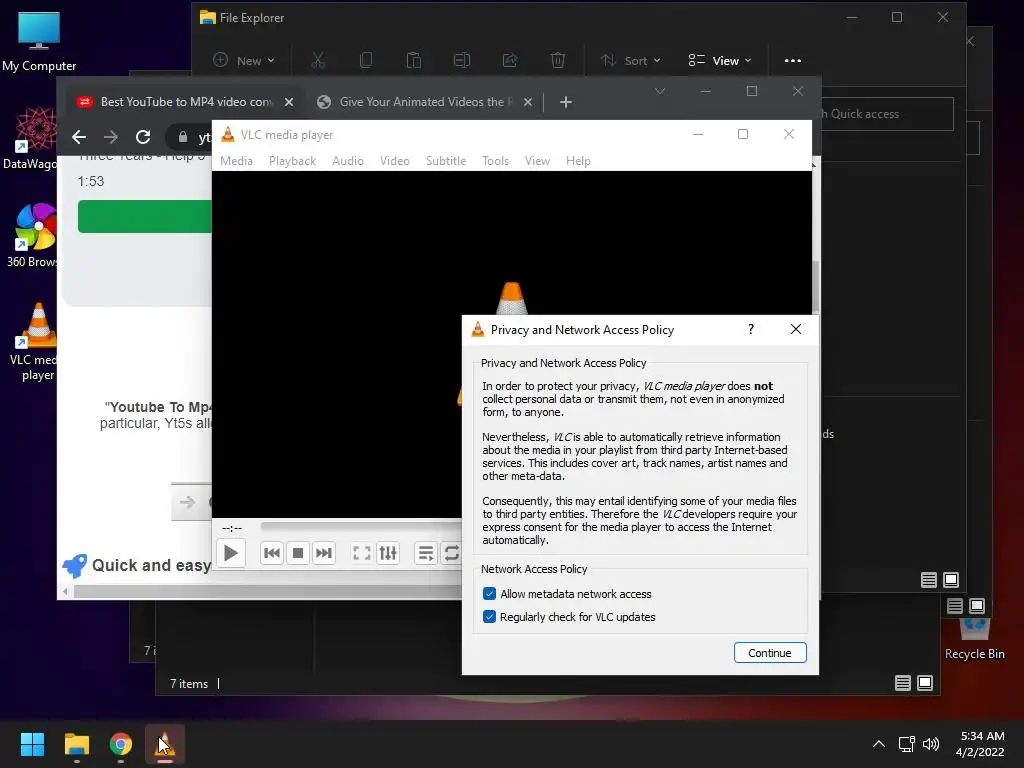
Task: Click the Quick access search field
Action: click(x=887, y=114)
